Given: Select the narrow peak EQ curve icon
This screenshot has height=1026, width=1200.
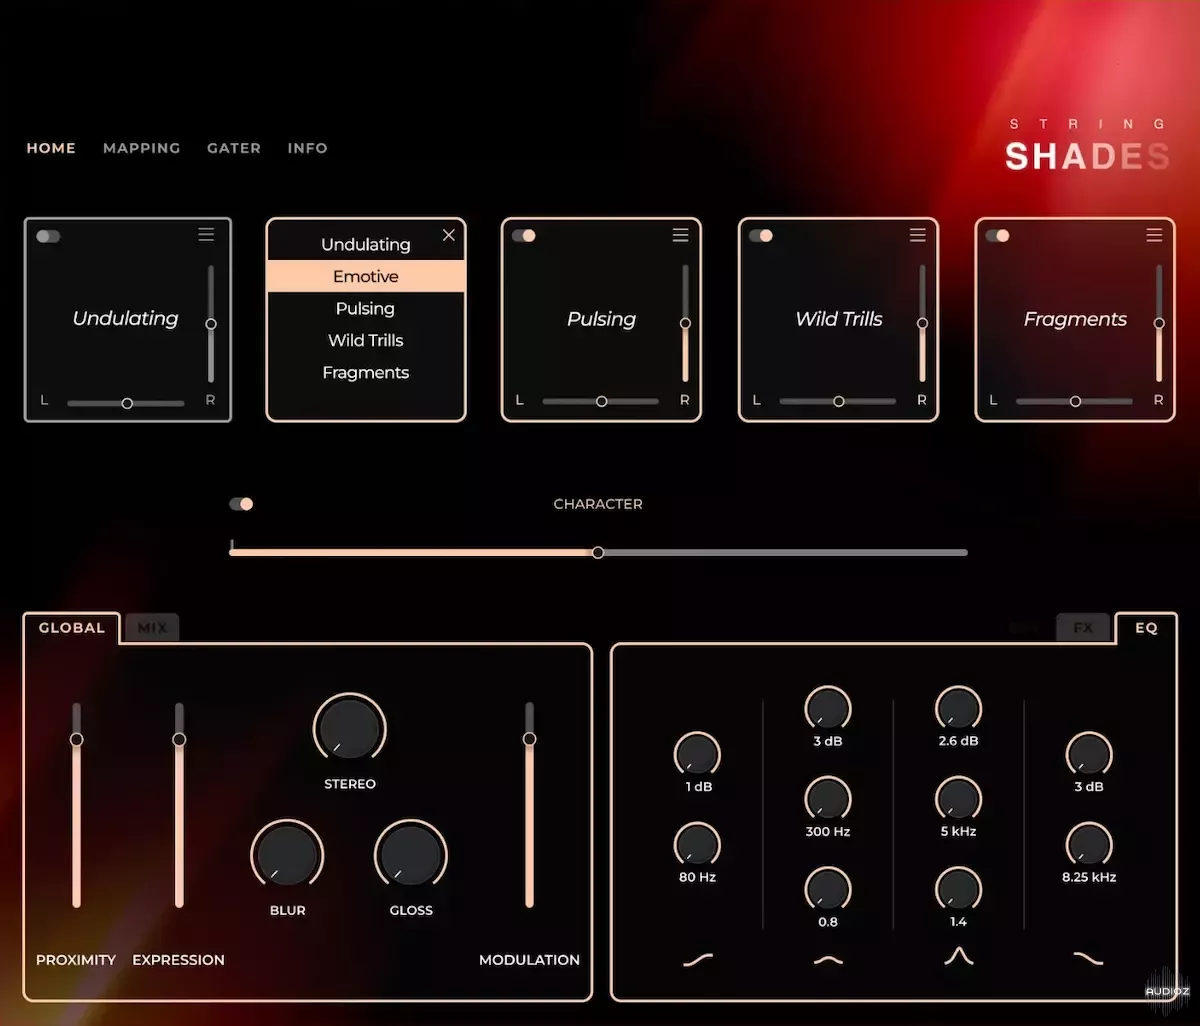Looking at the screenshot, I should 958,958.
